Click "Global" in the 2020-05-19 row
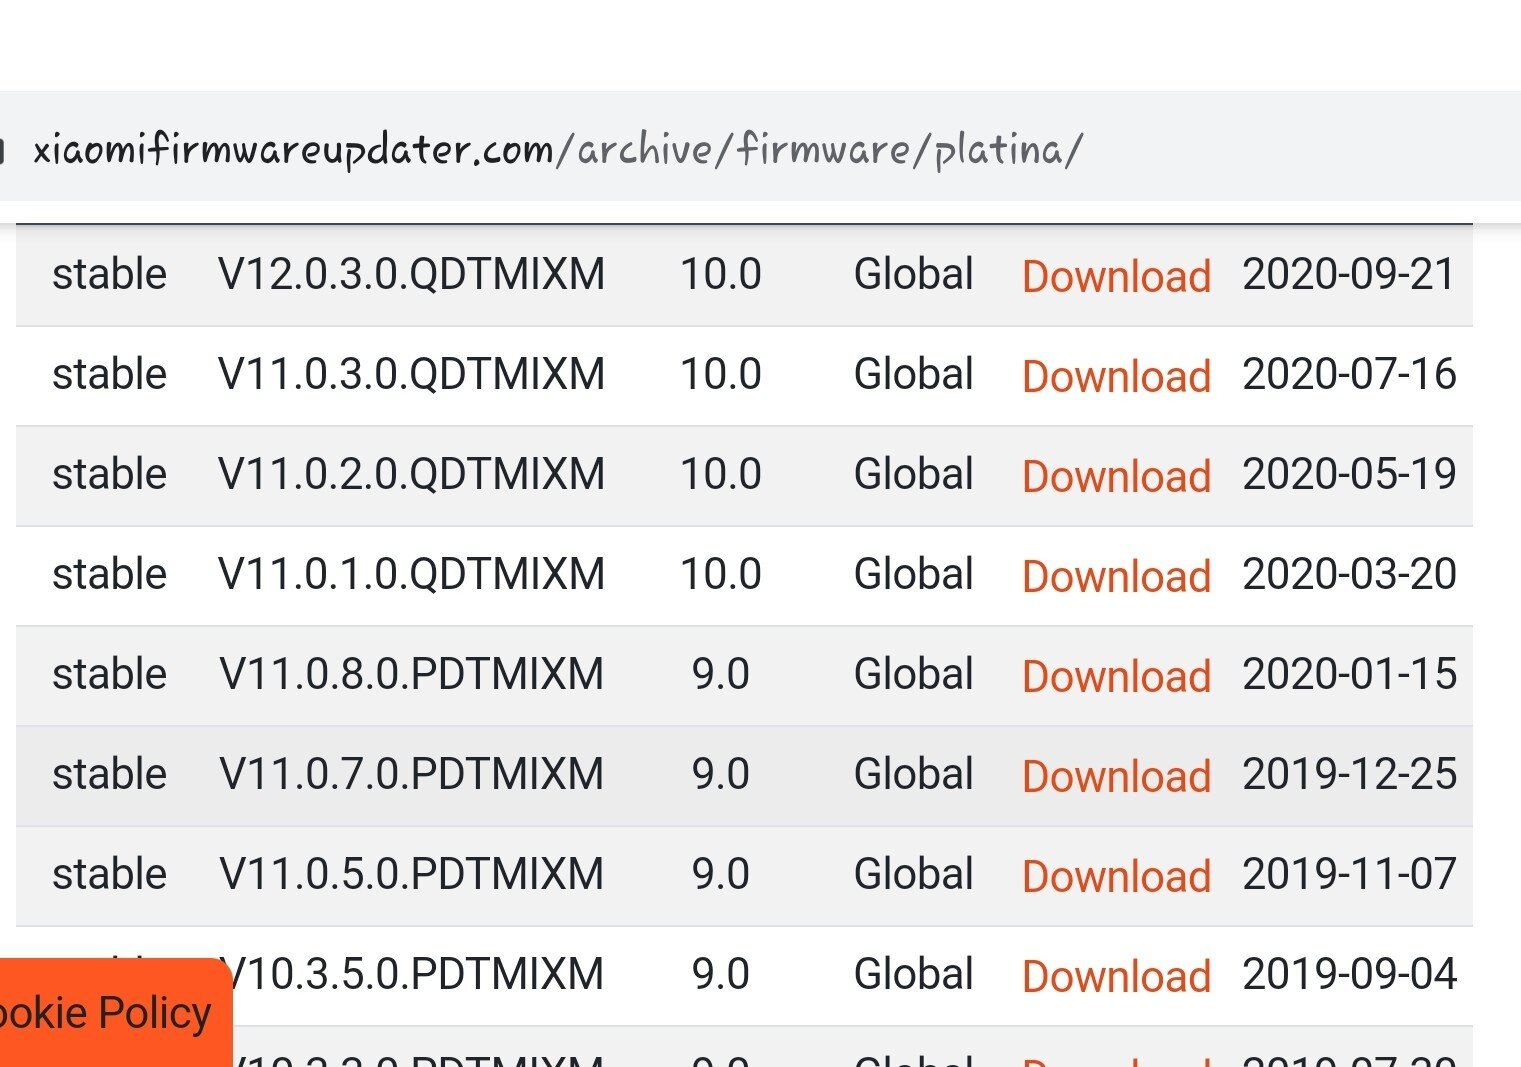Screen dimensions: 1521x1067 click(913, 474)
